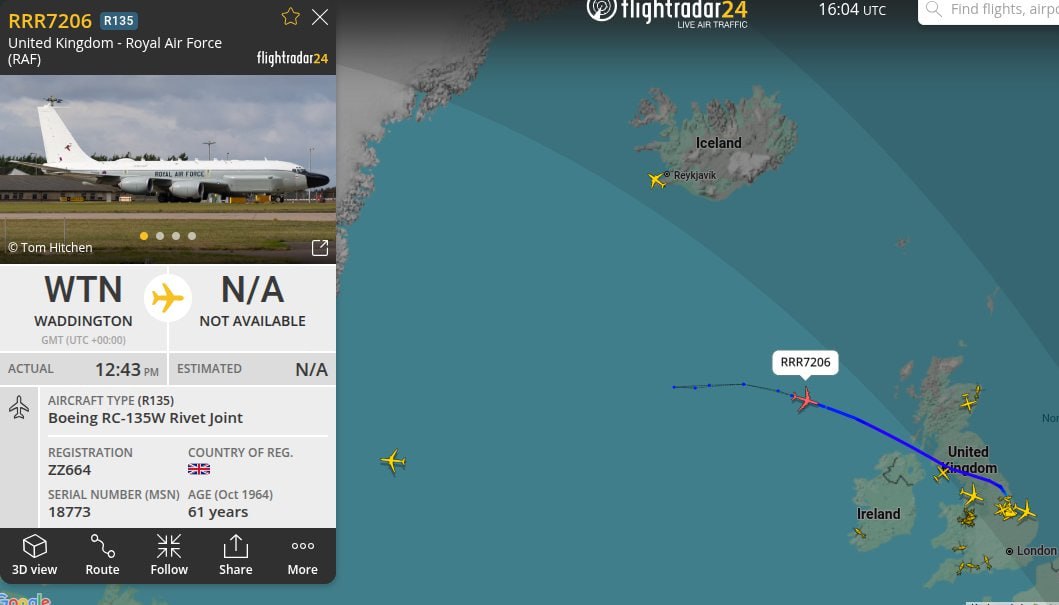
Task: Open the More options menu
Action: coord(303,555)
